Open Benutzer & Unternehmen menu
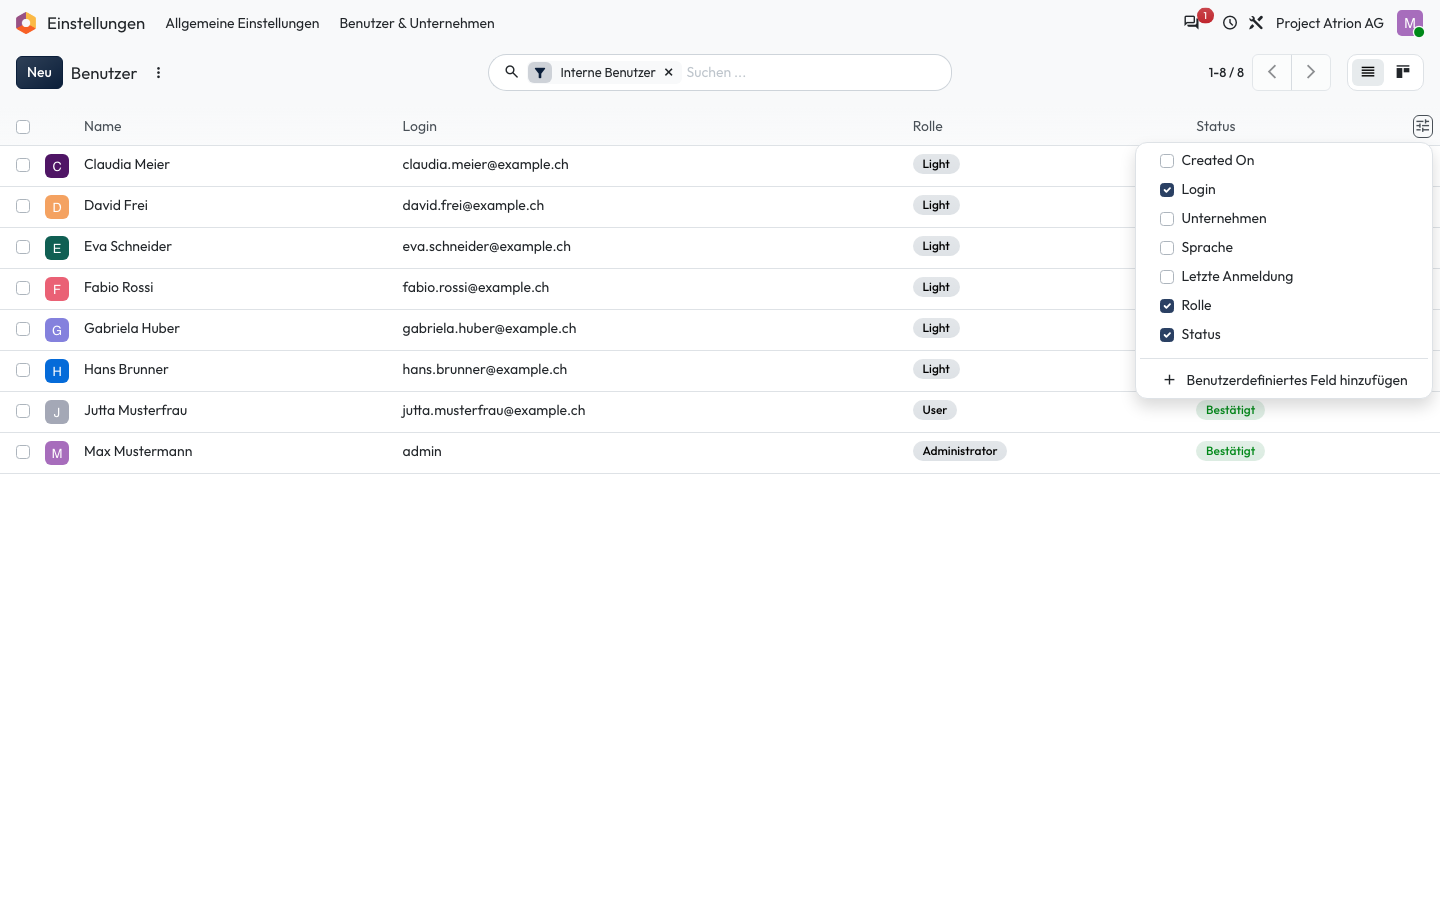This screenshot has width=1440, height=900. coord(417,23)
